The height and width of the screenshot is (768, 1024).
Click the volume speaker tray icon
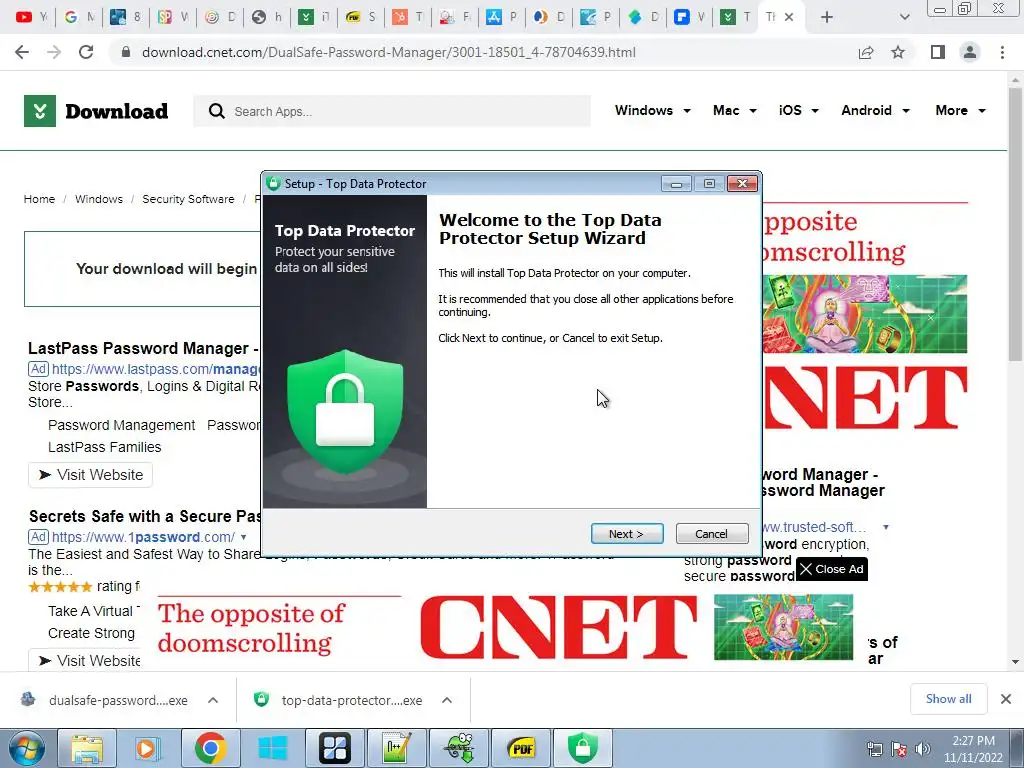(923, 749)
